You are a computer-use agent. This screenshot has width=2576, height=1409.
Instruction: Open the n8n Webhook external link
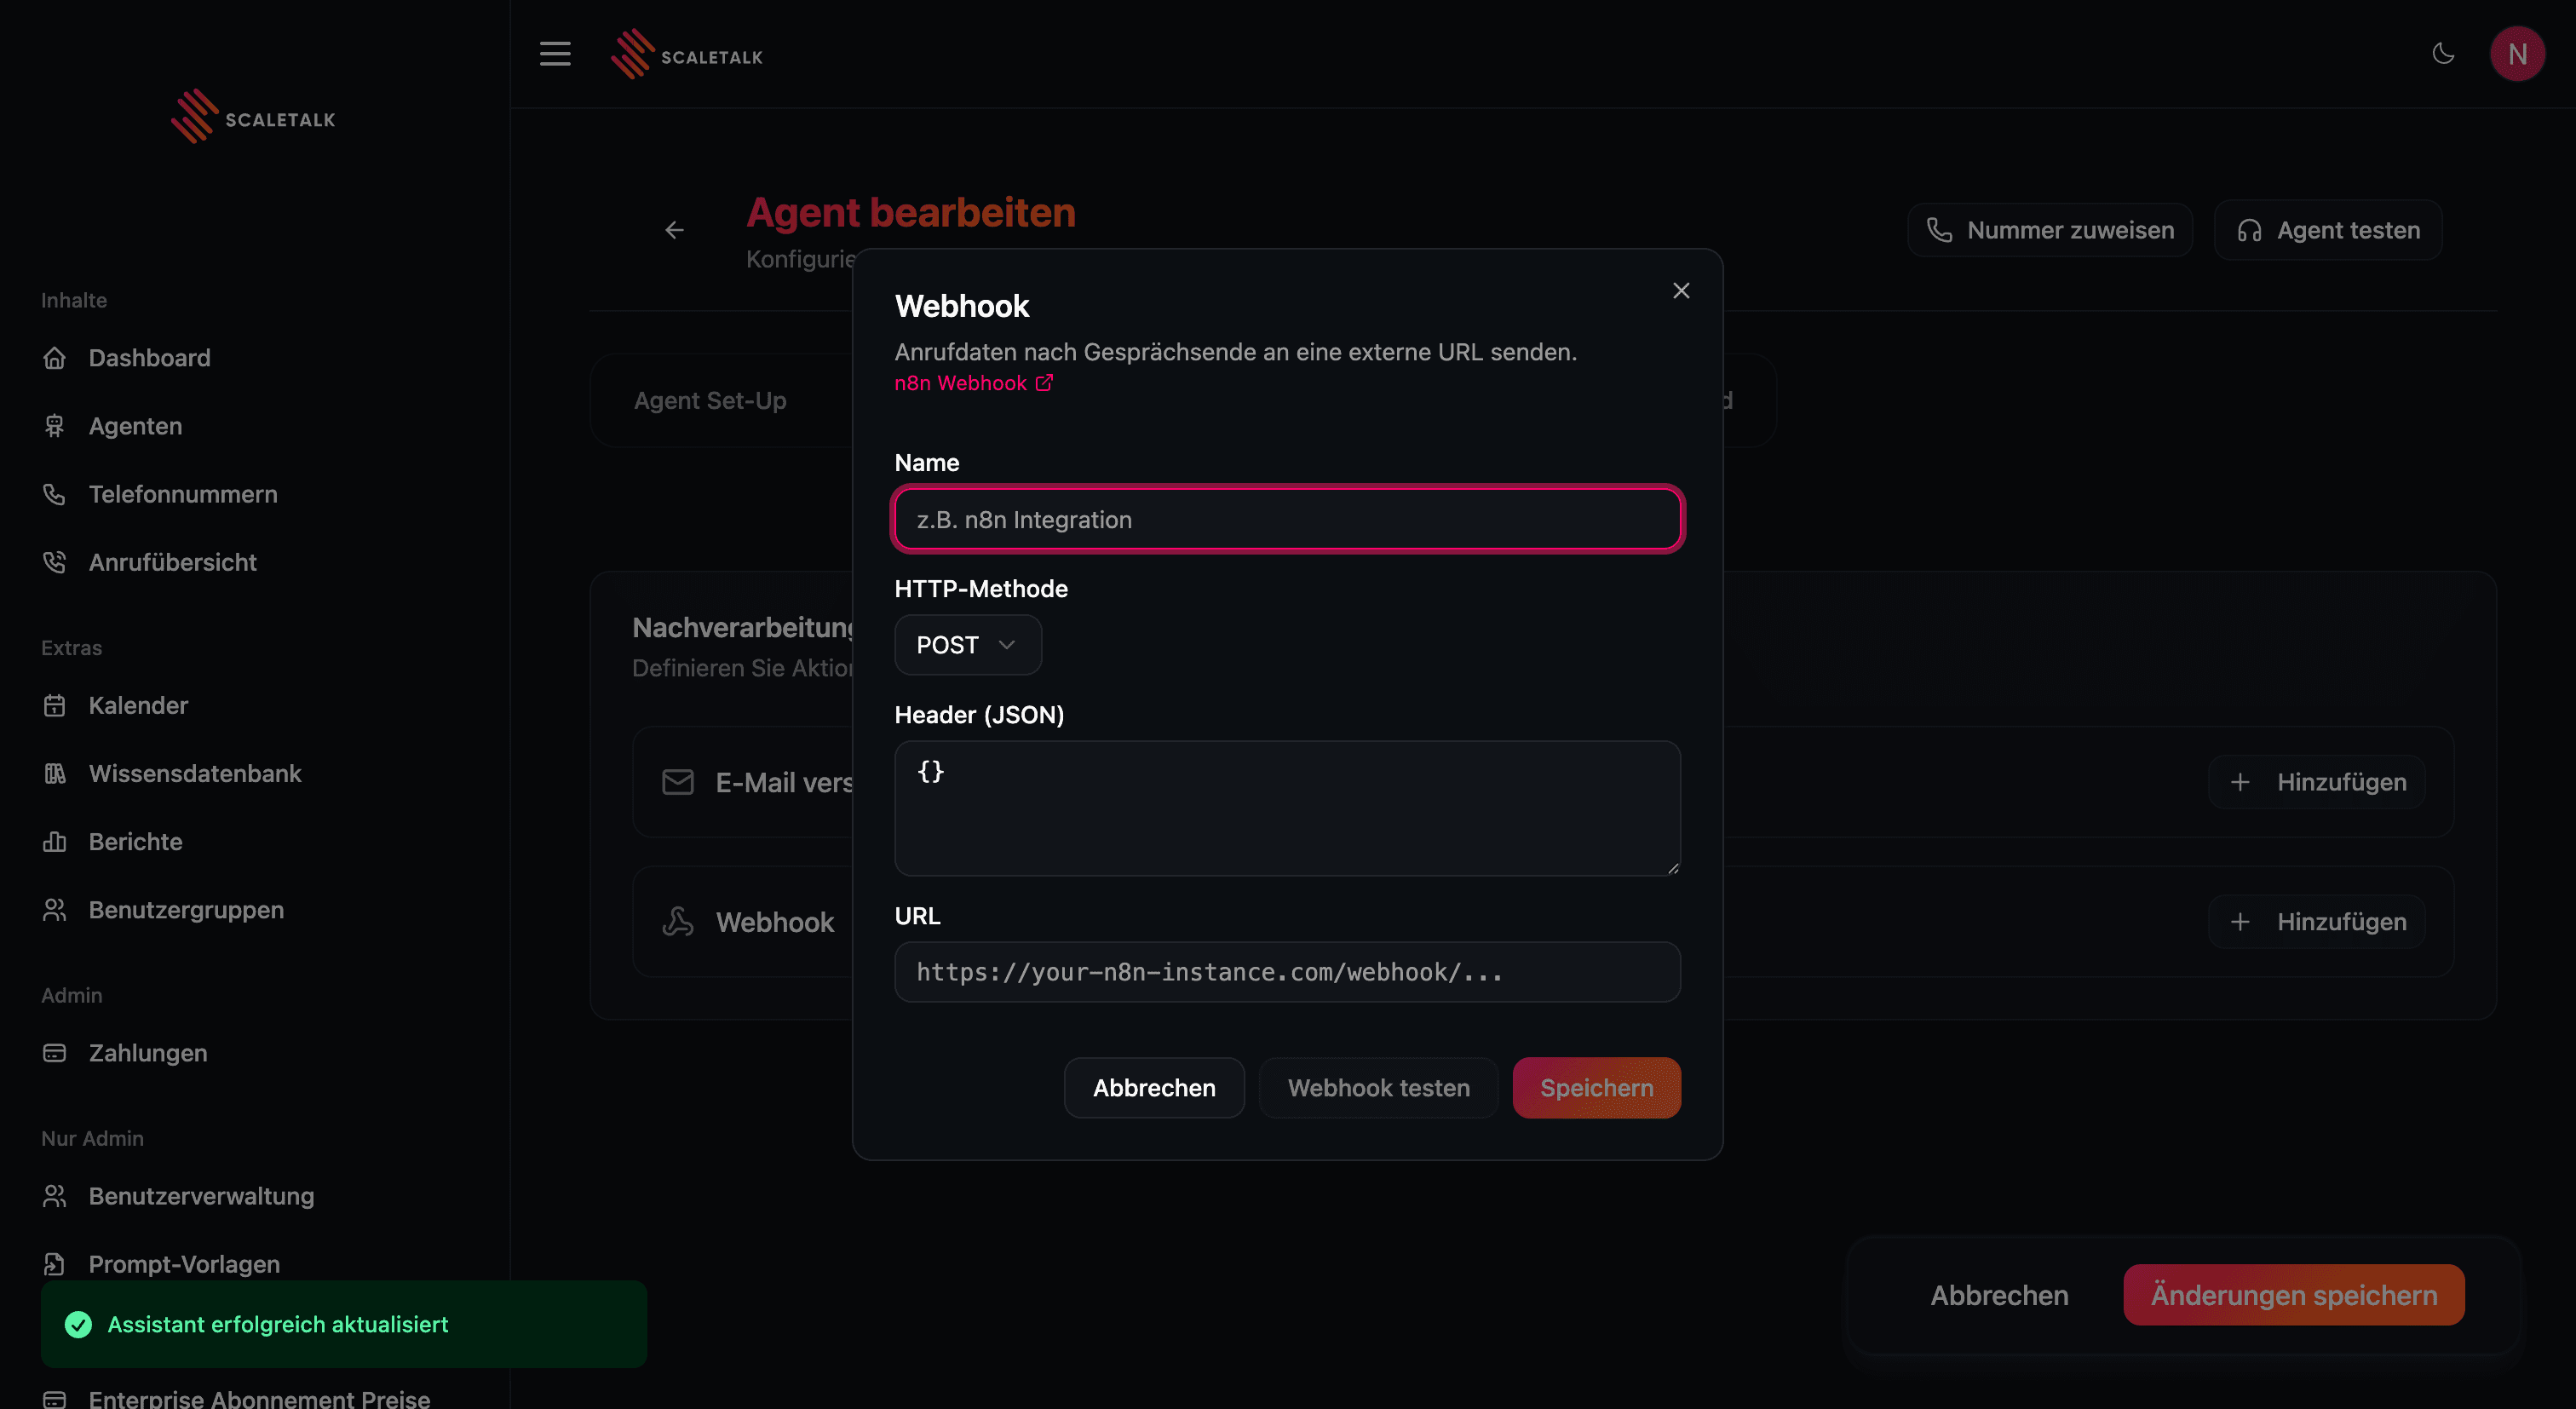click(x=973, y=383)
